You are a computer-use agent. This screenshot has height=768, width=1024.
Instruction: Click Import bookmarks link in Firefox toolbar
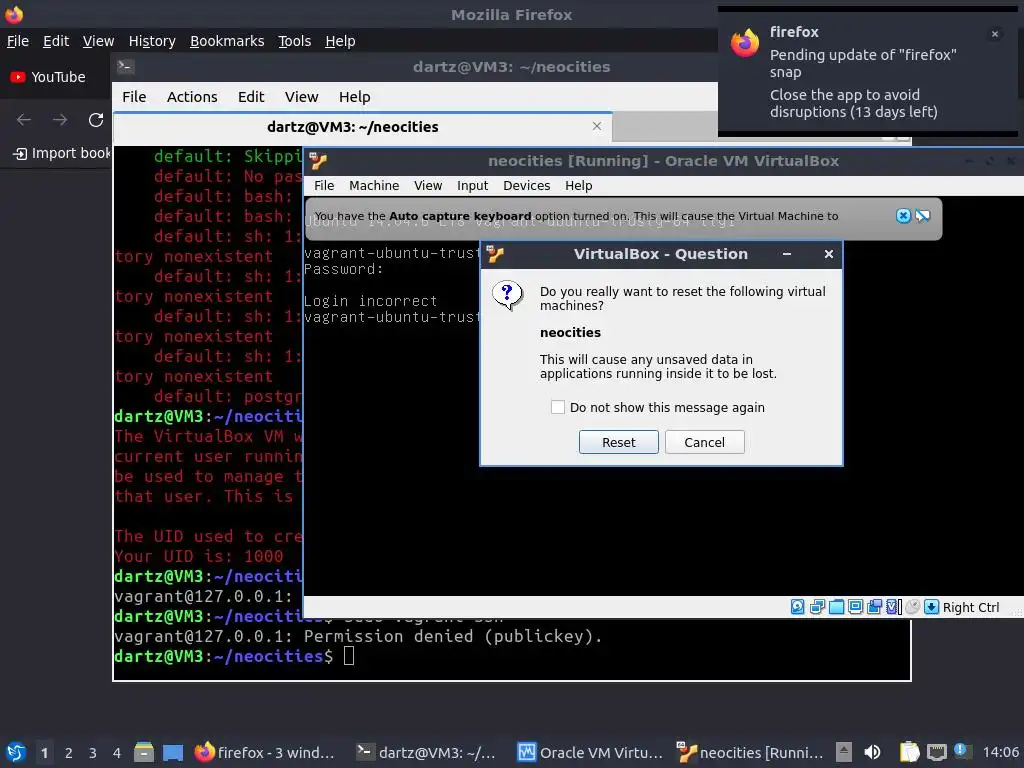coord(63,153)
